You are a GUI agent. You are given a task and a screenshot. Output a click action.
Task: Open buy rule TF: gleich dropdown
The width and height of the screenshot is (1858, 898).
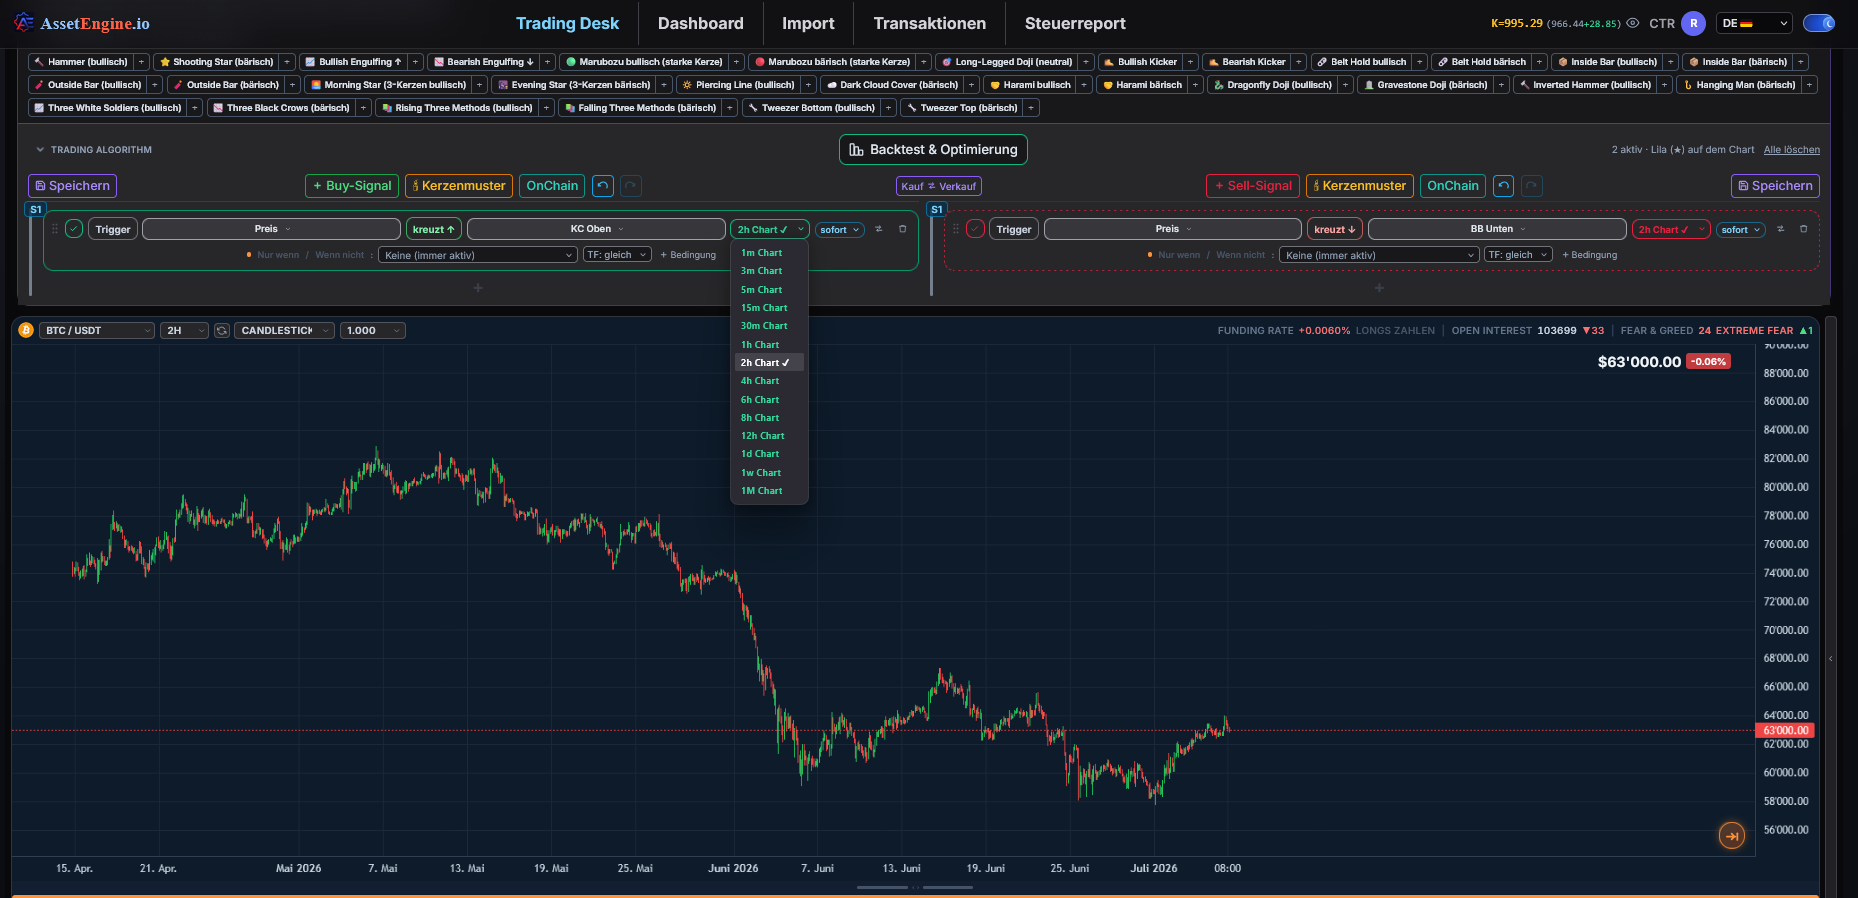(617, 255)
